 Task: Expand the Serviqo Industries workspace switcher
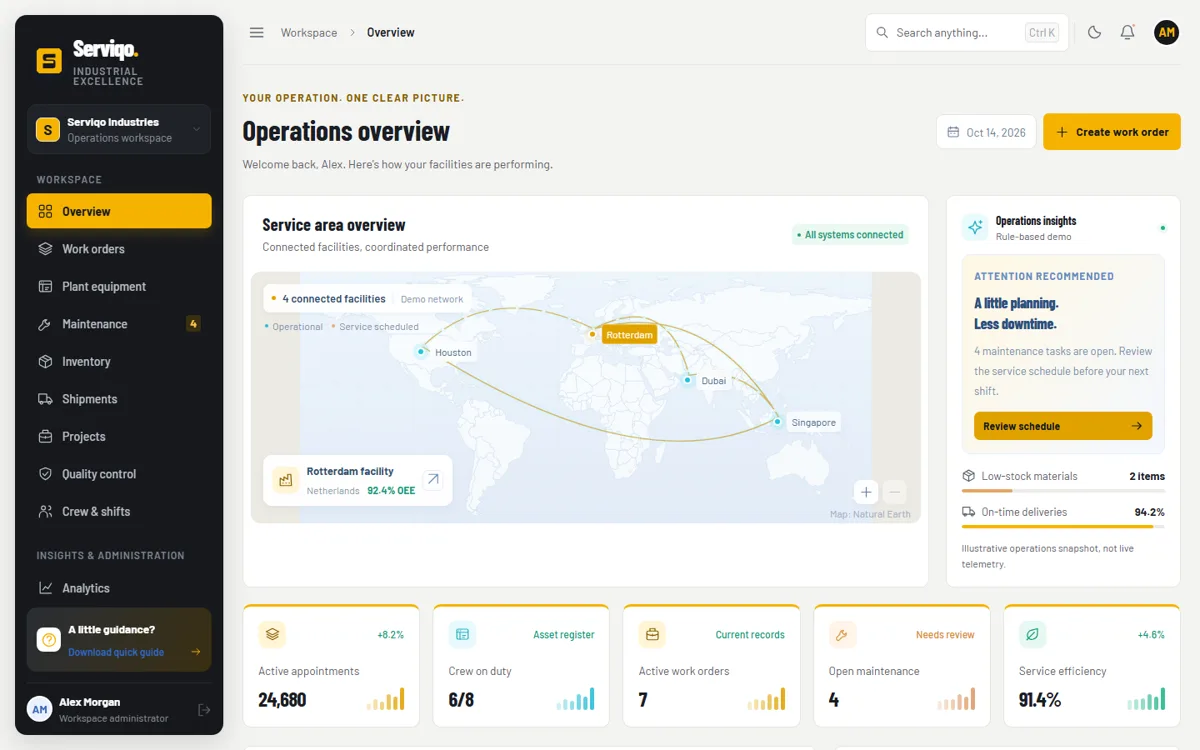pos(119,130)
